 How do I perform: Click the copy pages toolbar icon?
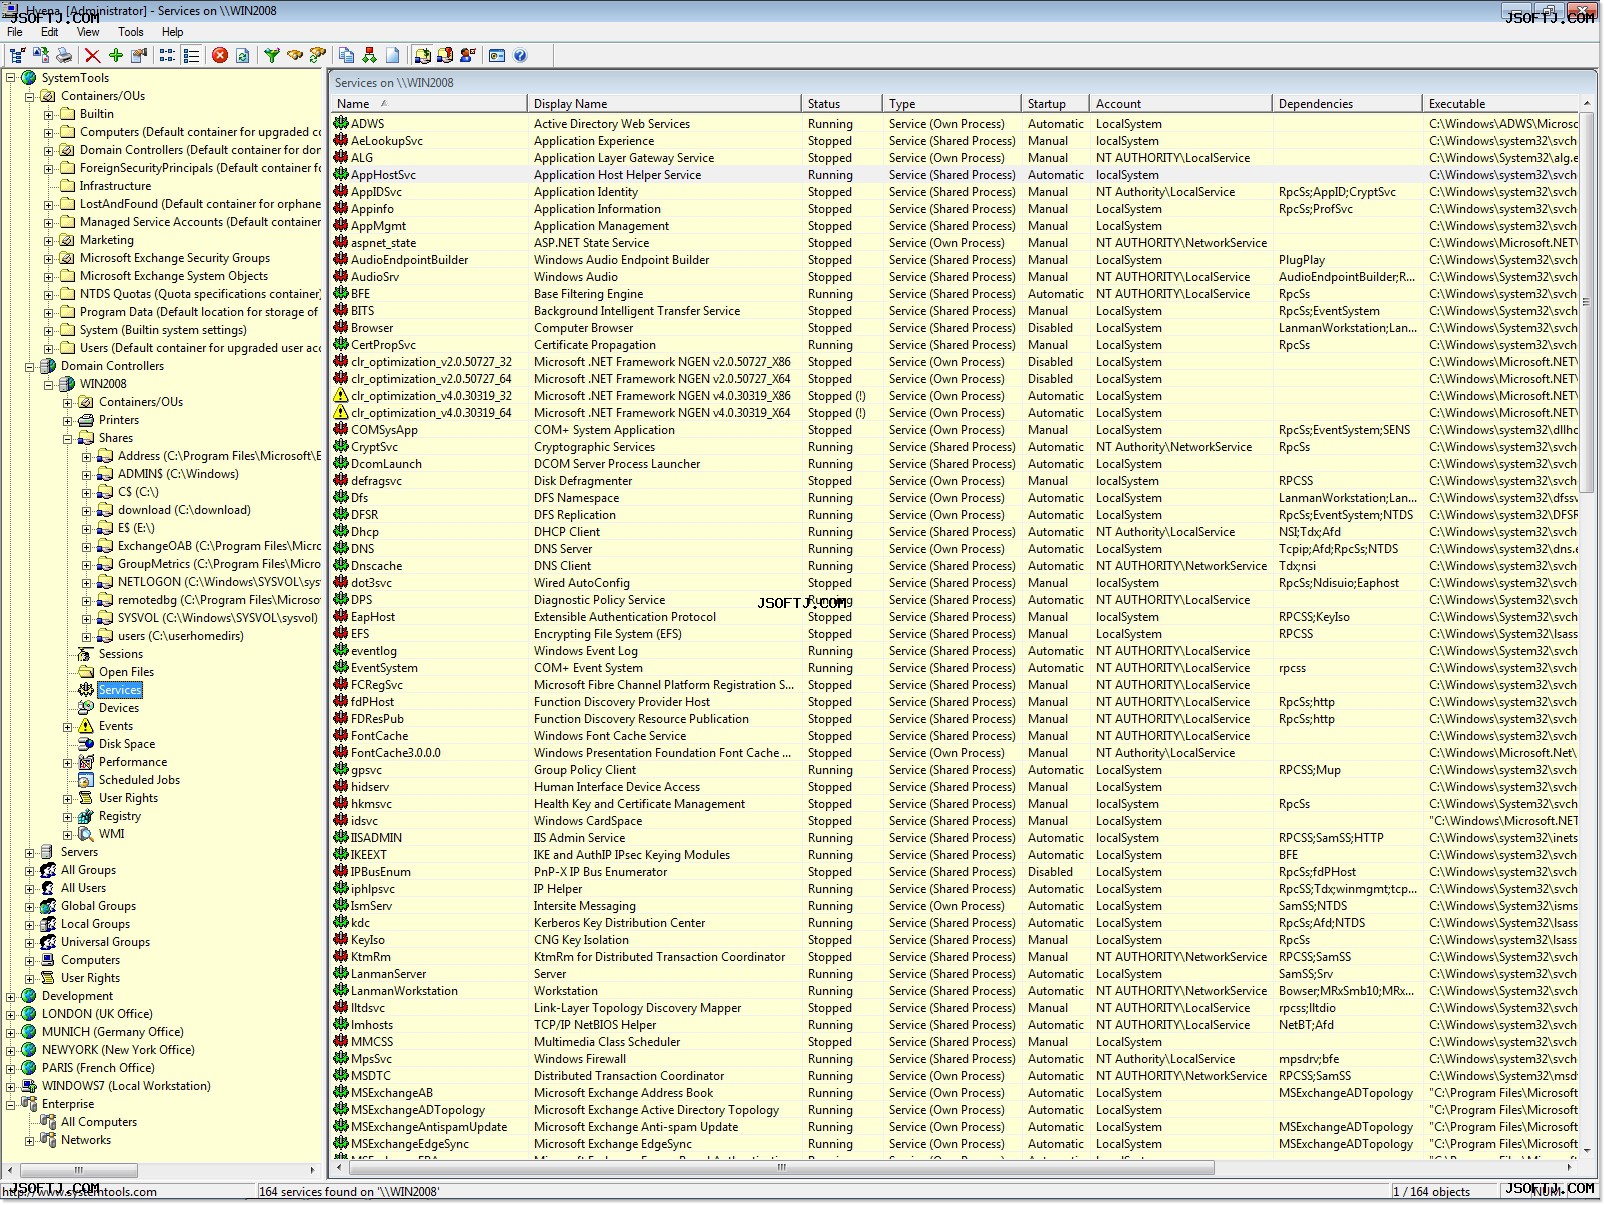pos(346,56)
